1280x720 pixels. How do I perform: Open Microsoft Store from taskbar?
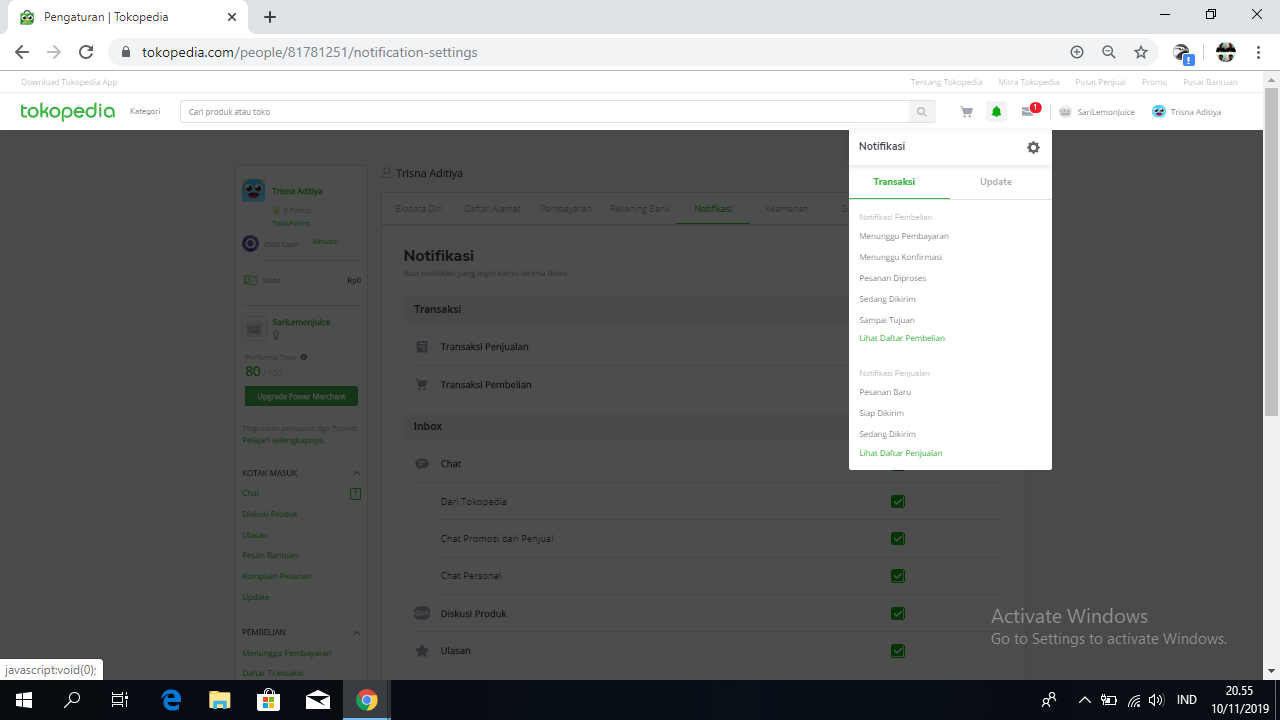(268, 700)
